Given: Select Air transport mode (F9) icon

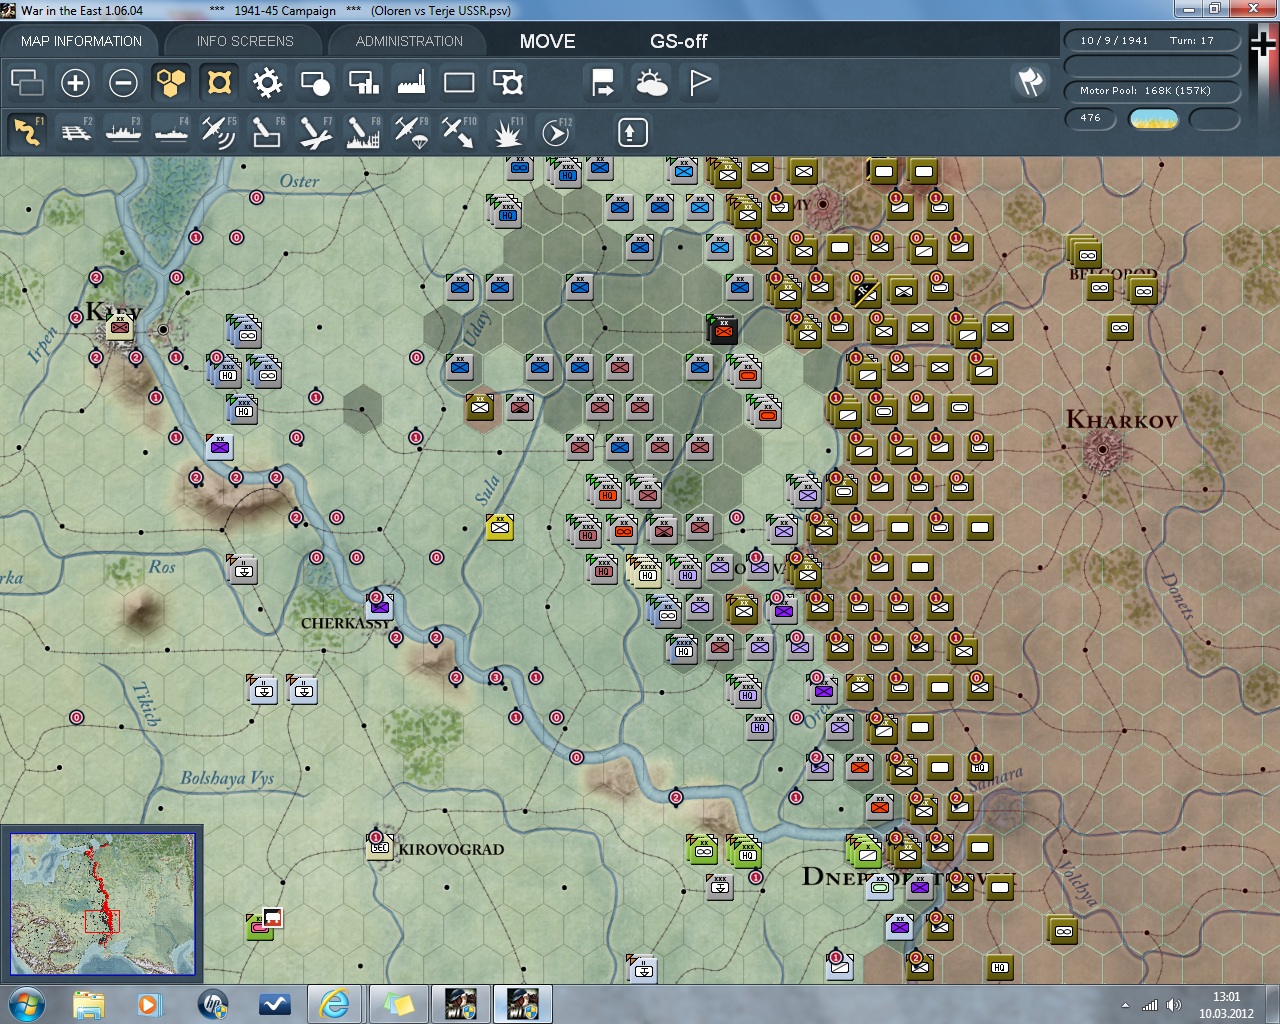Looking at the screenshot, I should point(411,133).
